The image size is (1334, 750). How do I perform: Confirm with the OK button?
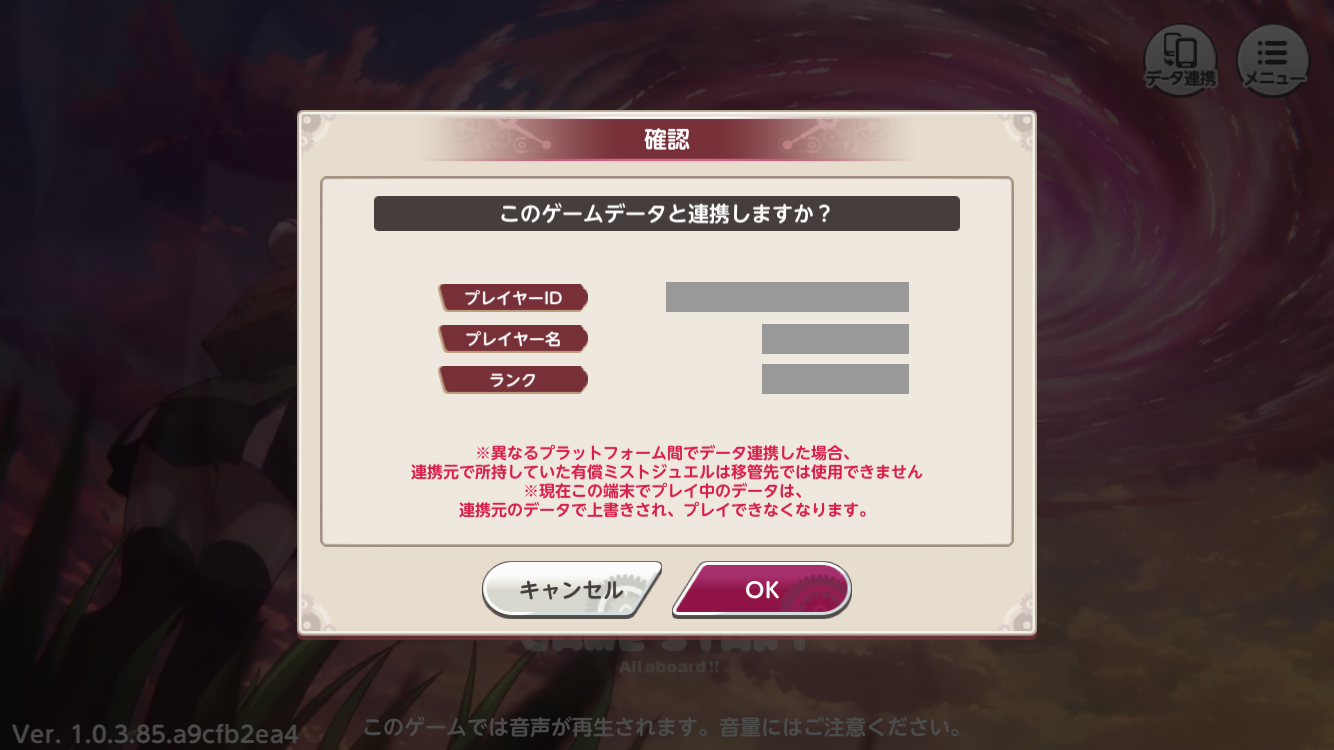pyautogui.click(x=762, y=589)
